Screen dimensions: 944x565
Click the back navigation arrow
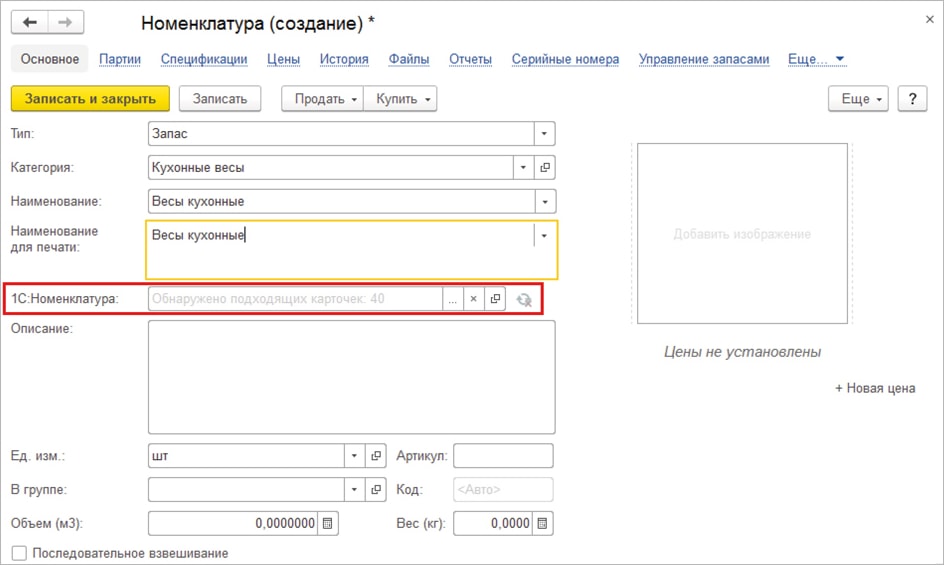click(x=30, y=22)
